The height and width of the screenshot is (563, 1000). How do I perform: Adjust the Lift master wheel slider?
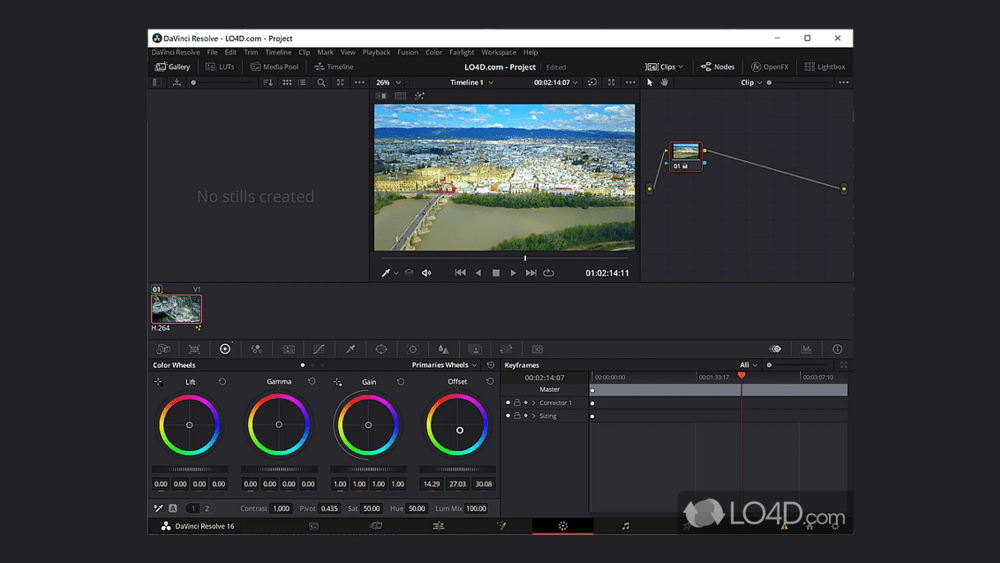[189, 469]
